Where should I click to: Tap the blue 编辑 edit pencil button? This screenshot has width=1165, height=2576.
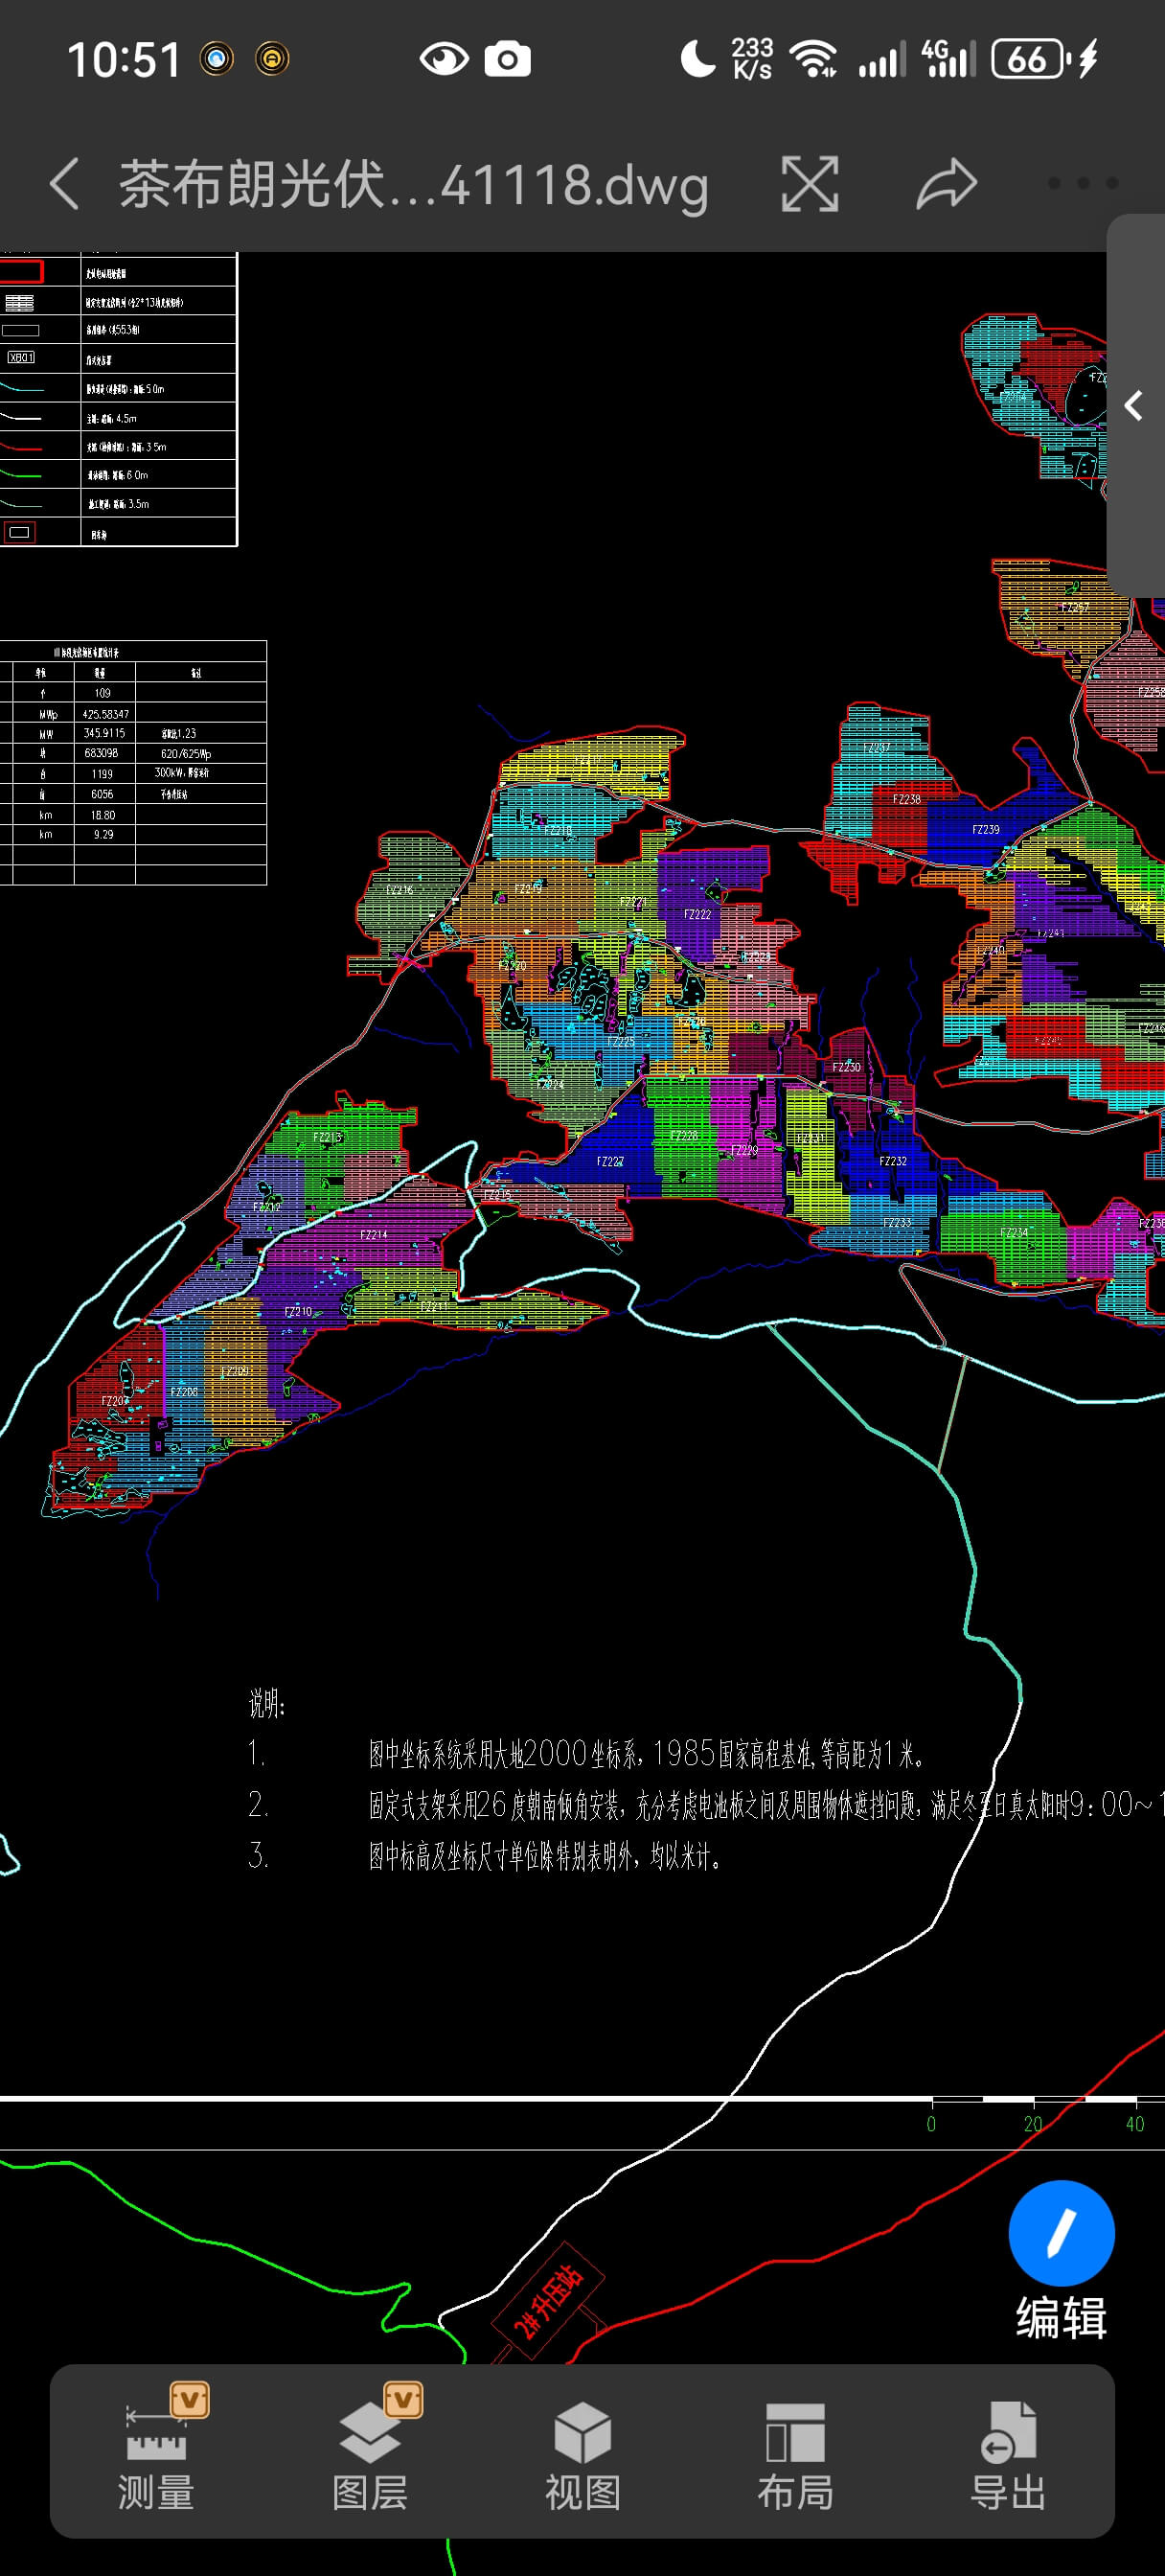tap(1061, 2233)
